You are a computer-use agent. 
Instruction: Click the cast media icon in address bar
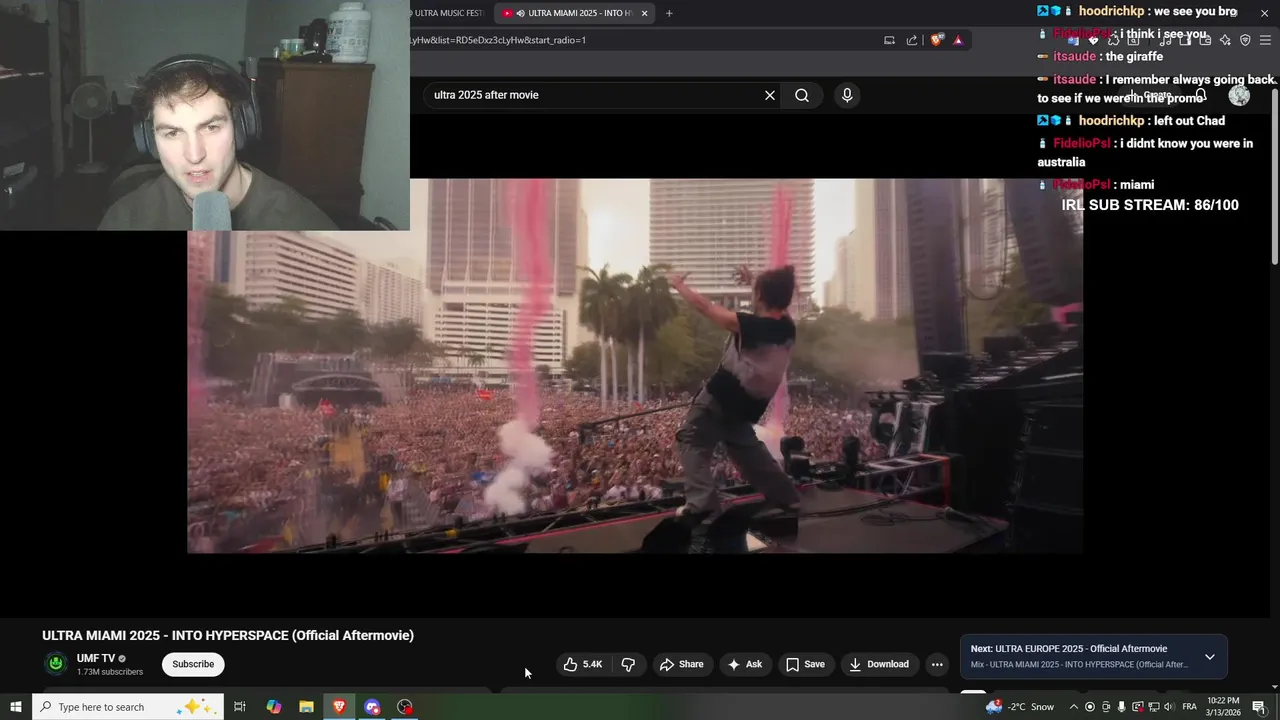pos(889,40)
